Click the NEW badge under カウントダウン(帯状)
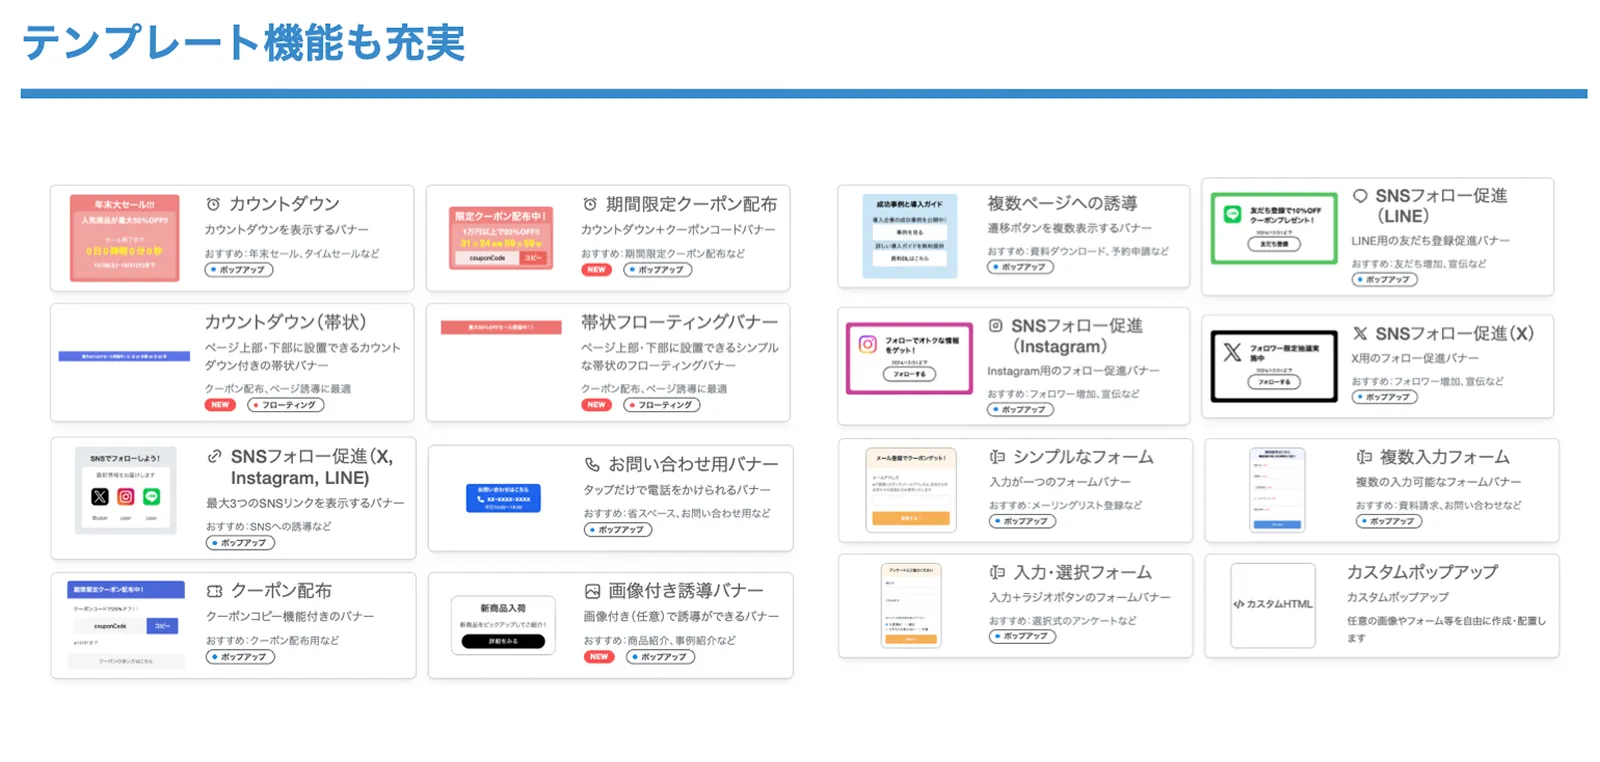The image size is (1600, 762). 220,405
